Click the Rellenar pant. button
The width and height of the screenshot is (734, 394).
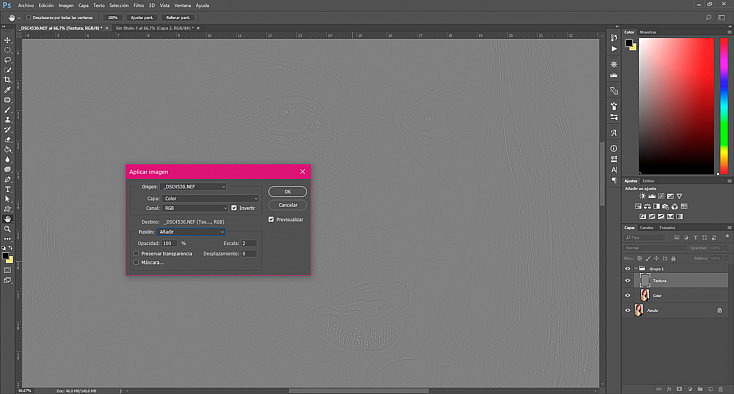[178, 18]
